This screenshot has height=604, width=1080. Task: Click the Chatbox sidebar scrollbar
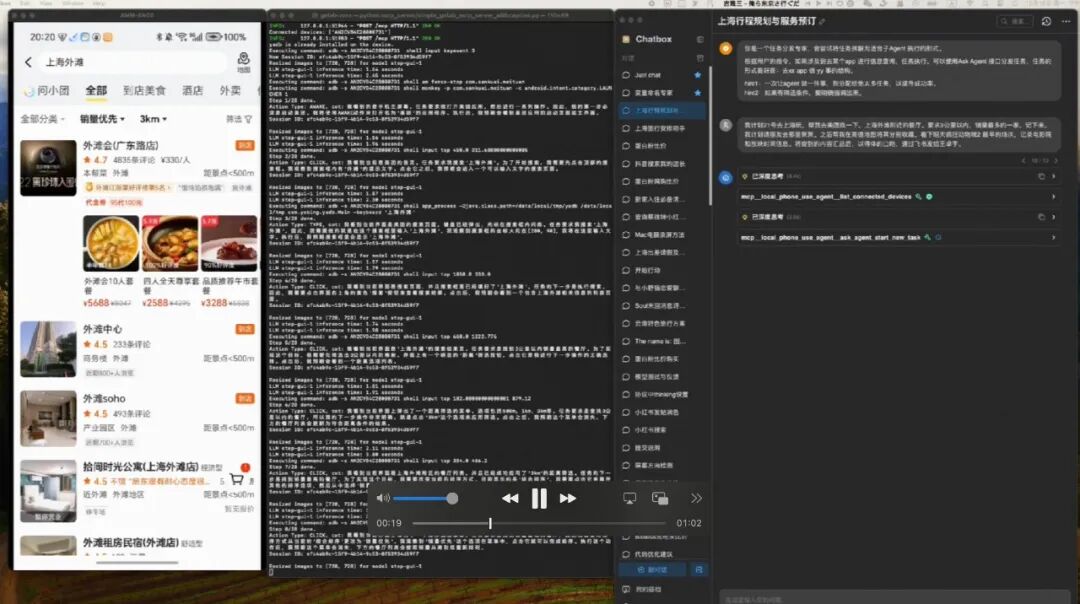pos(710,134)
